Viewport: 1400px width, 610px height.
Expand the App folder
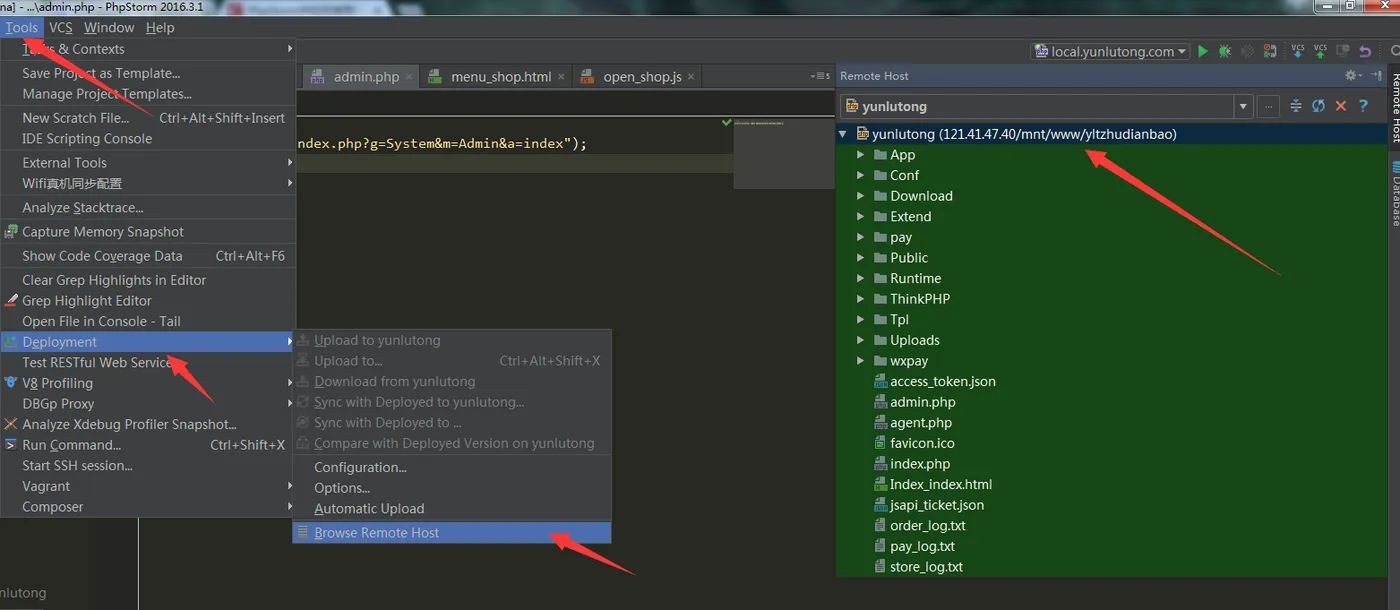(x=860, y=155)
